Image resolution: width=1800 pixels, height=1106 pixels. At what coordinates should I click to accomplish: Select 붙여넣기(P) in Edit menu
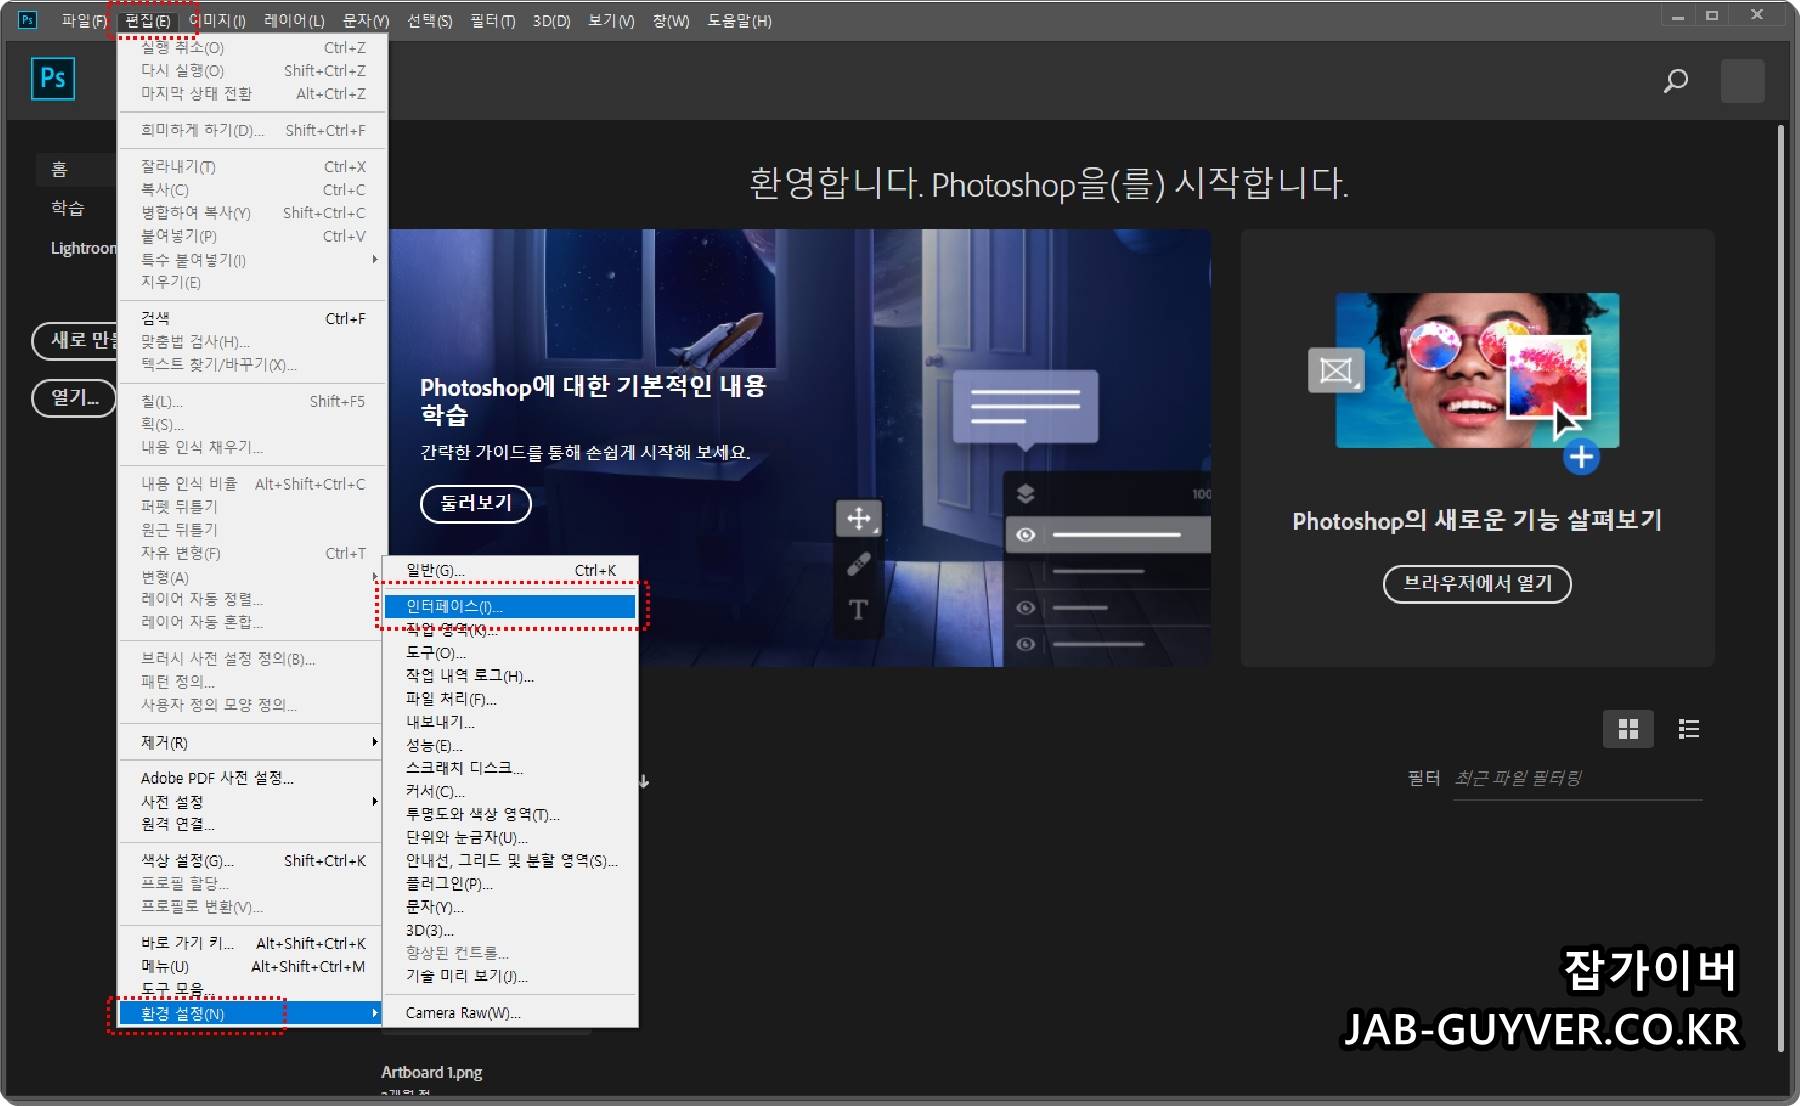[x=251, y=236]
